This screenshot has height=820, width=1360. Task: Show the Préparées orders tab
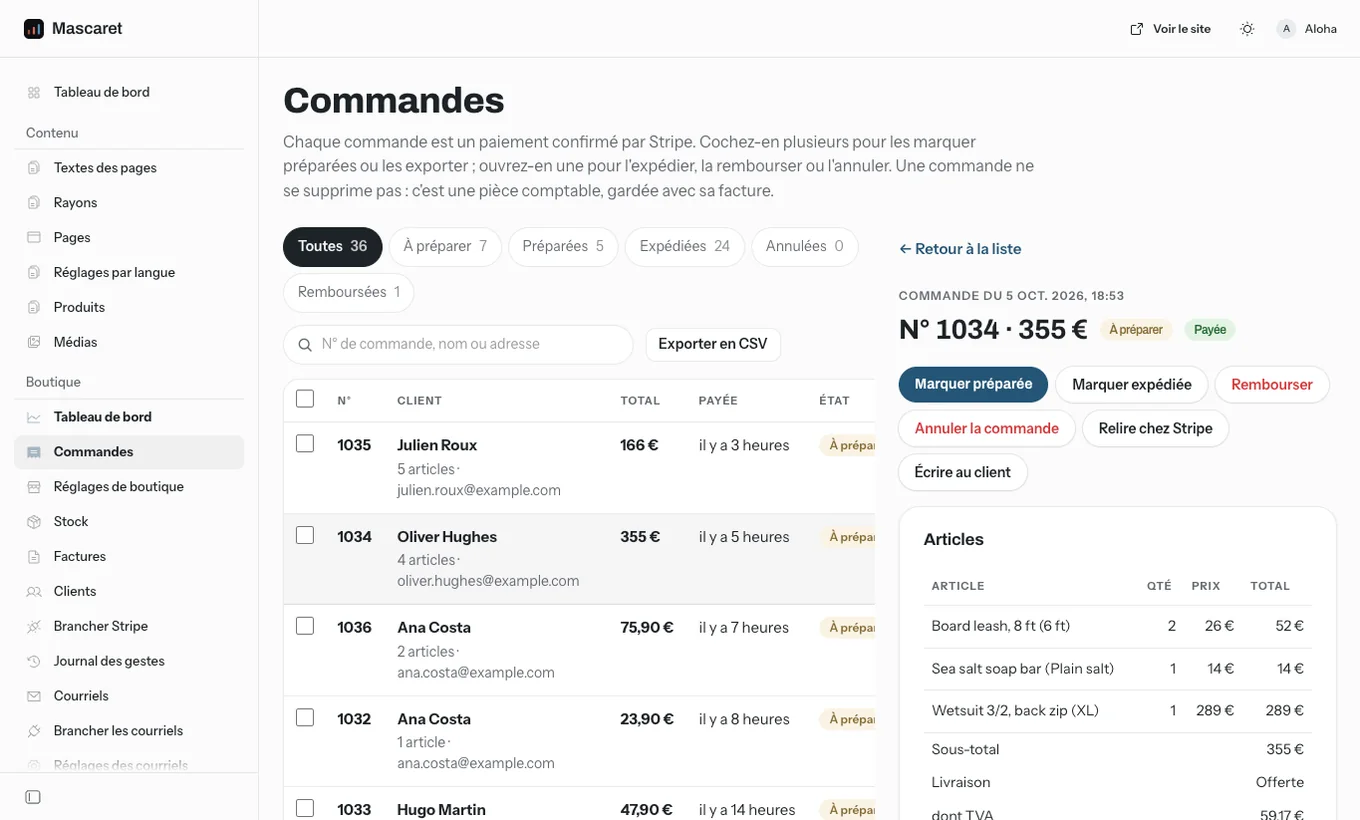click(x=563, y=247)
